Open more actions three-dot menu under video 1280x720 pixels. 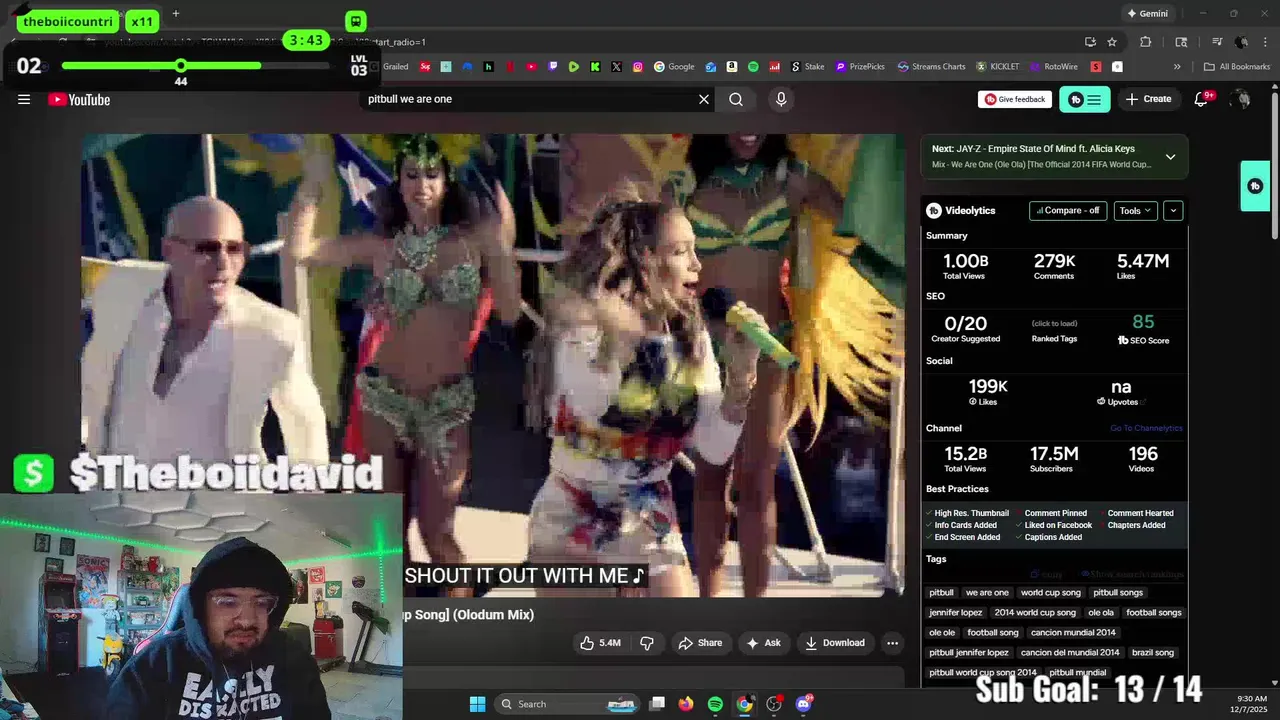point(892,643)
